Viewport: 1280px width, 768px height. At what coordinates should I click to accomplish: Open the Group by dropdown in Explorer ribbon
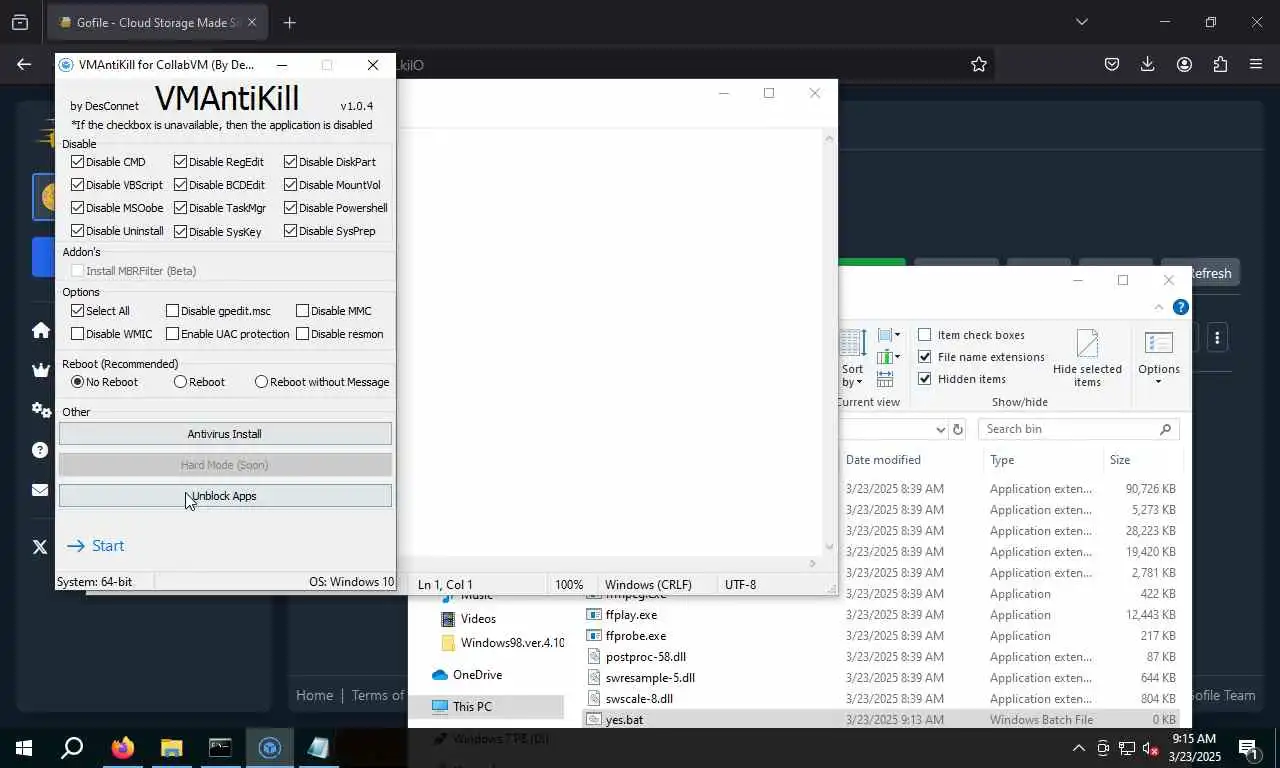pos(888,335)
